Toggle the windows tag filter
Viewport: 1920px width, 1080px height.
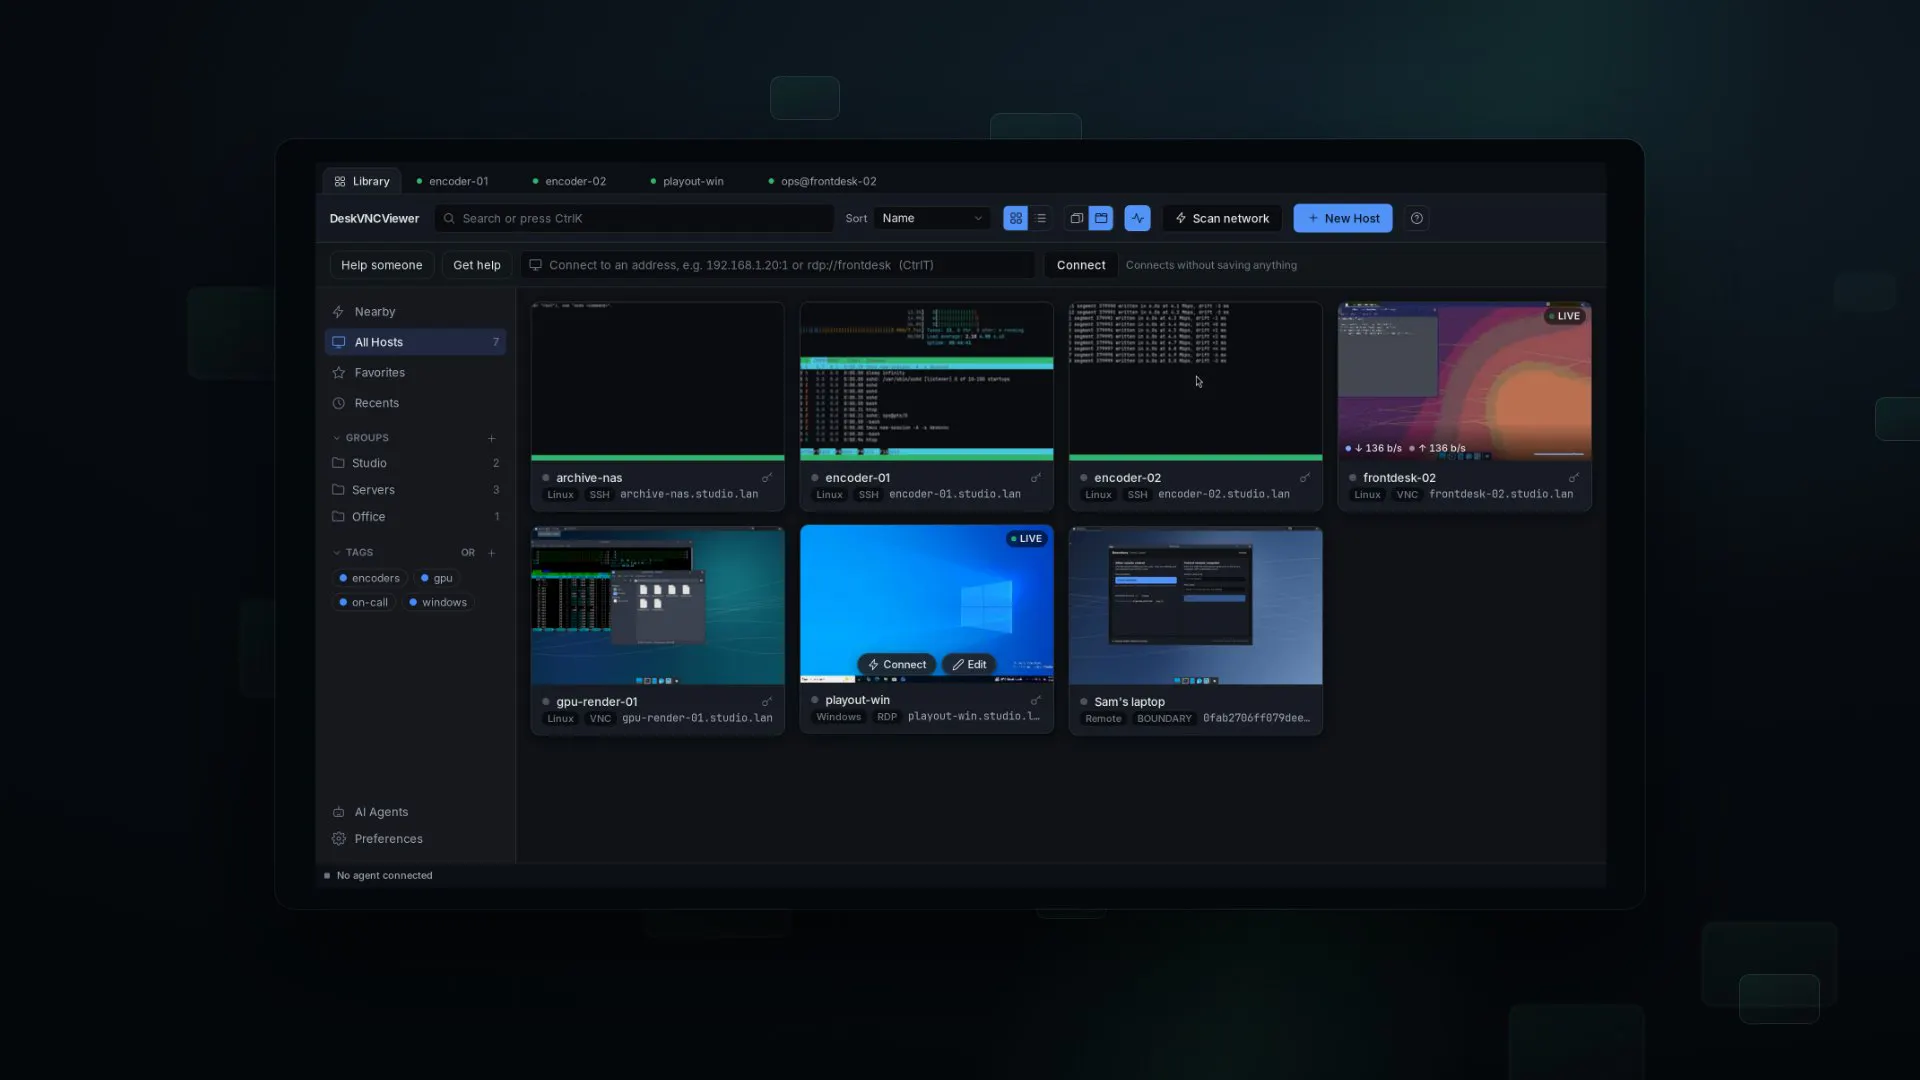pos(438,602)
